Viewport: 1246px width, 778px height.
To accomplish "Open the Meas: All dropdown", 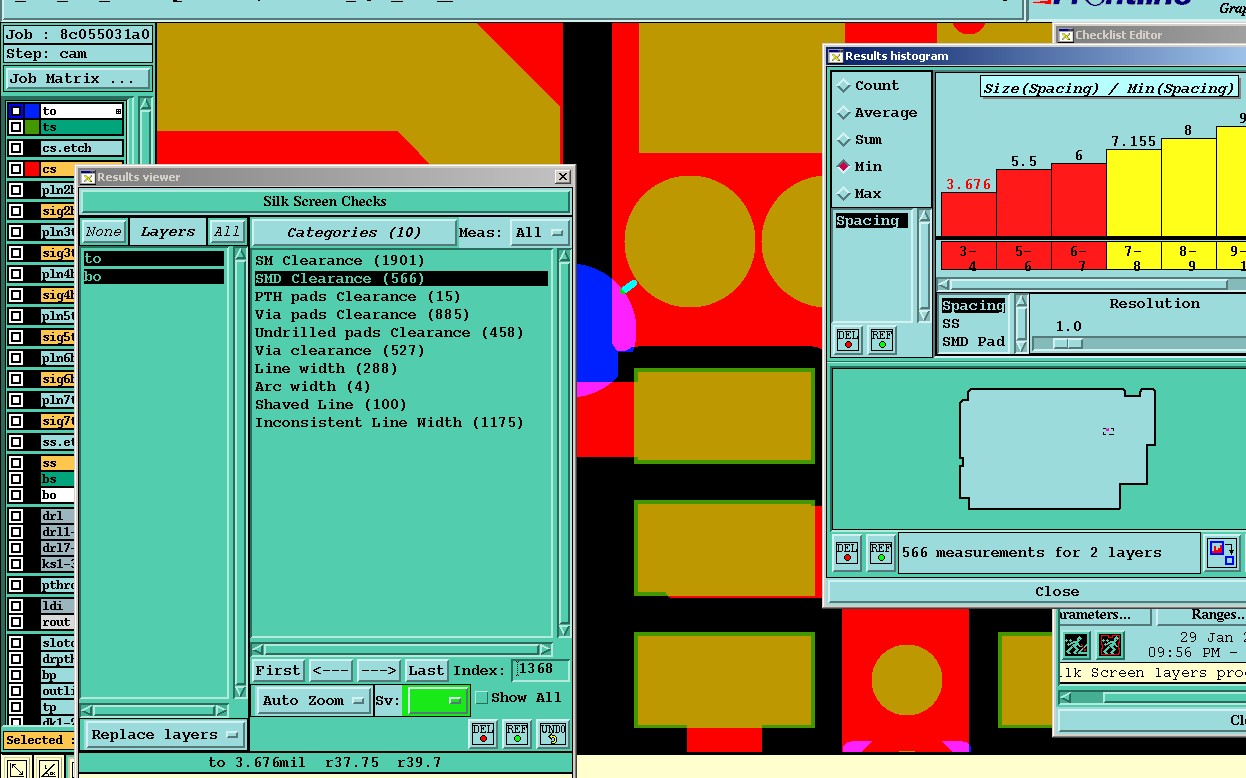I will tap(539, 233).
